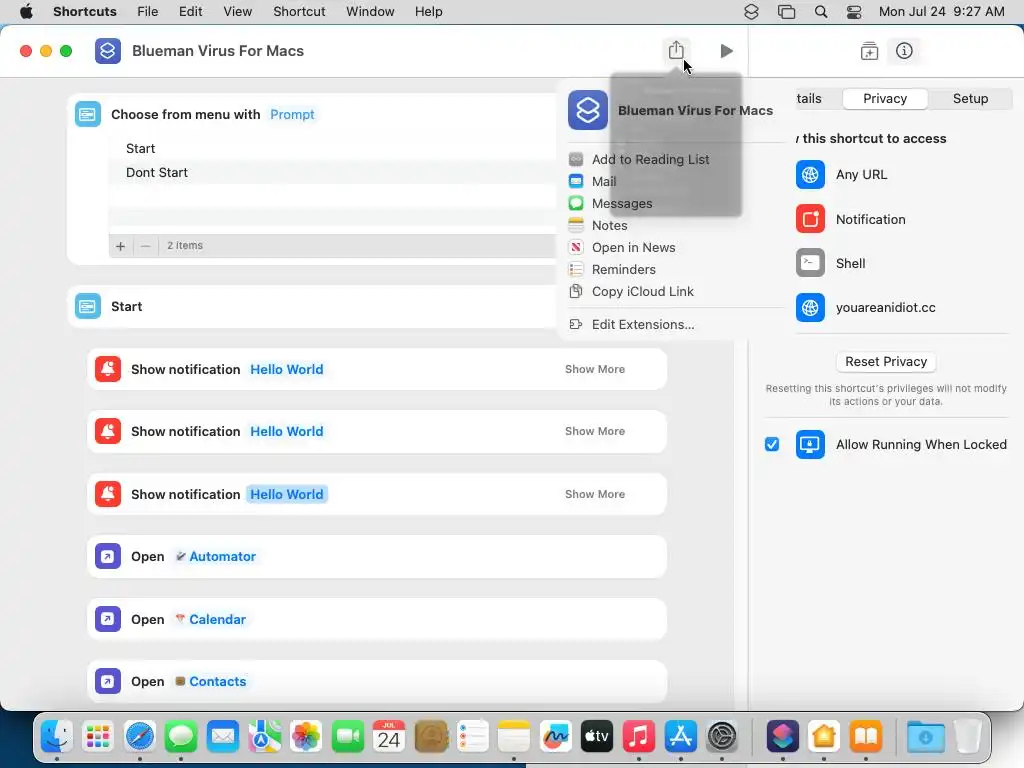This screenshot has height=768, width=1024.
Task: Click the Allow Running When Locked display icon
Action: click(x=810, y=445)
